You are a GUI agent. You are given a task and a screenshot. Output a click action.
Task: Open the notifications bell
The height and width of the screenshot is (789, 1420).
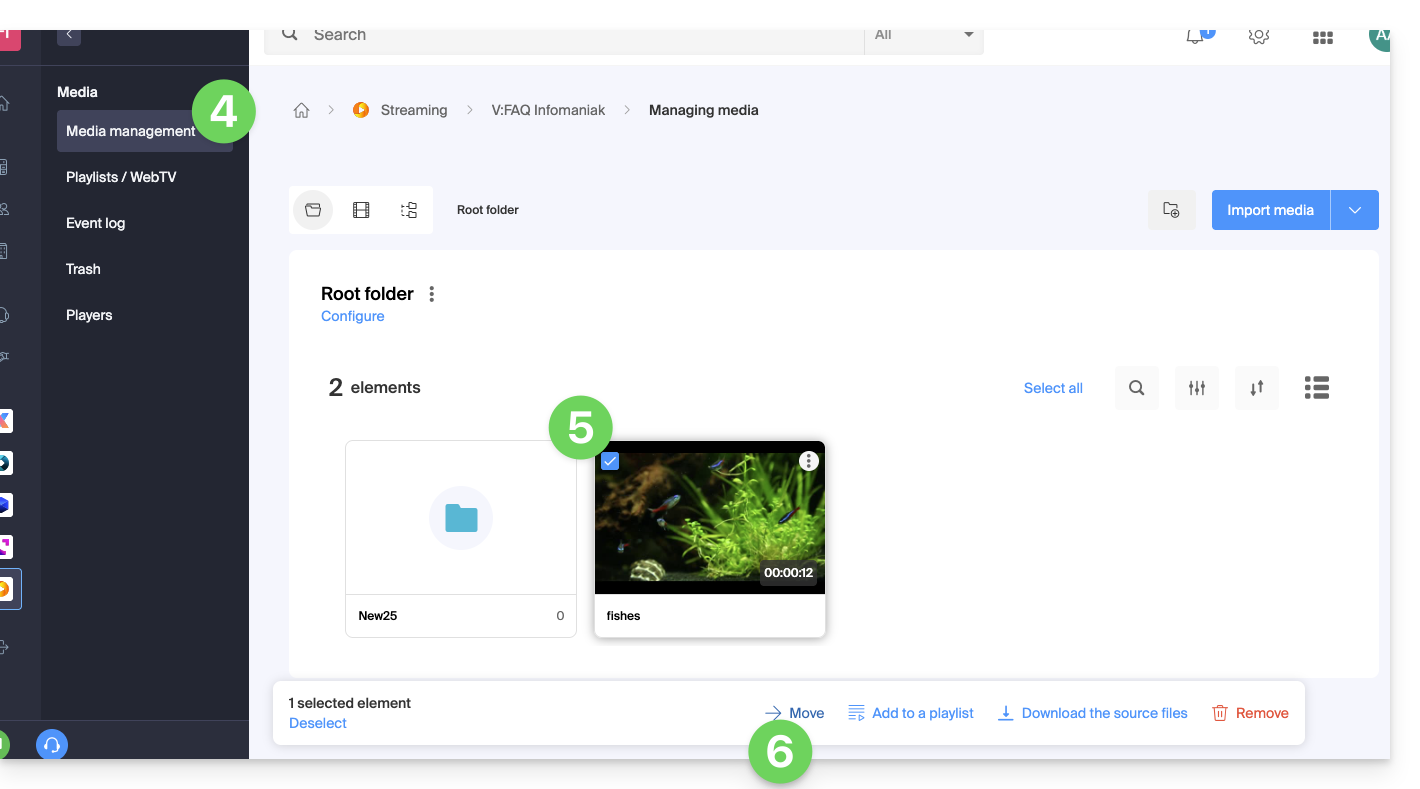point(1195,36)
